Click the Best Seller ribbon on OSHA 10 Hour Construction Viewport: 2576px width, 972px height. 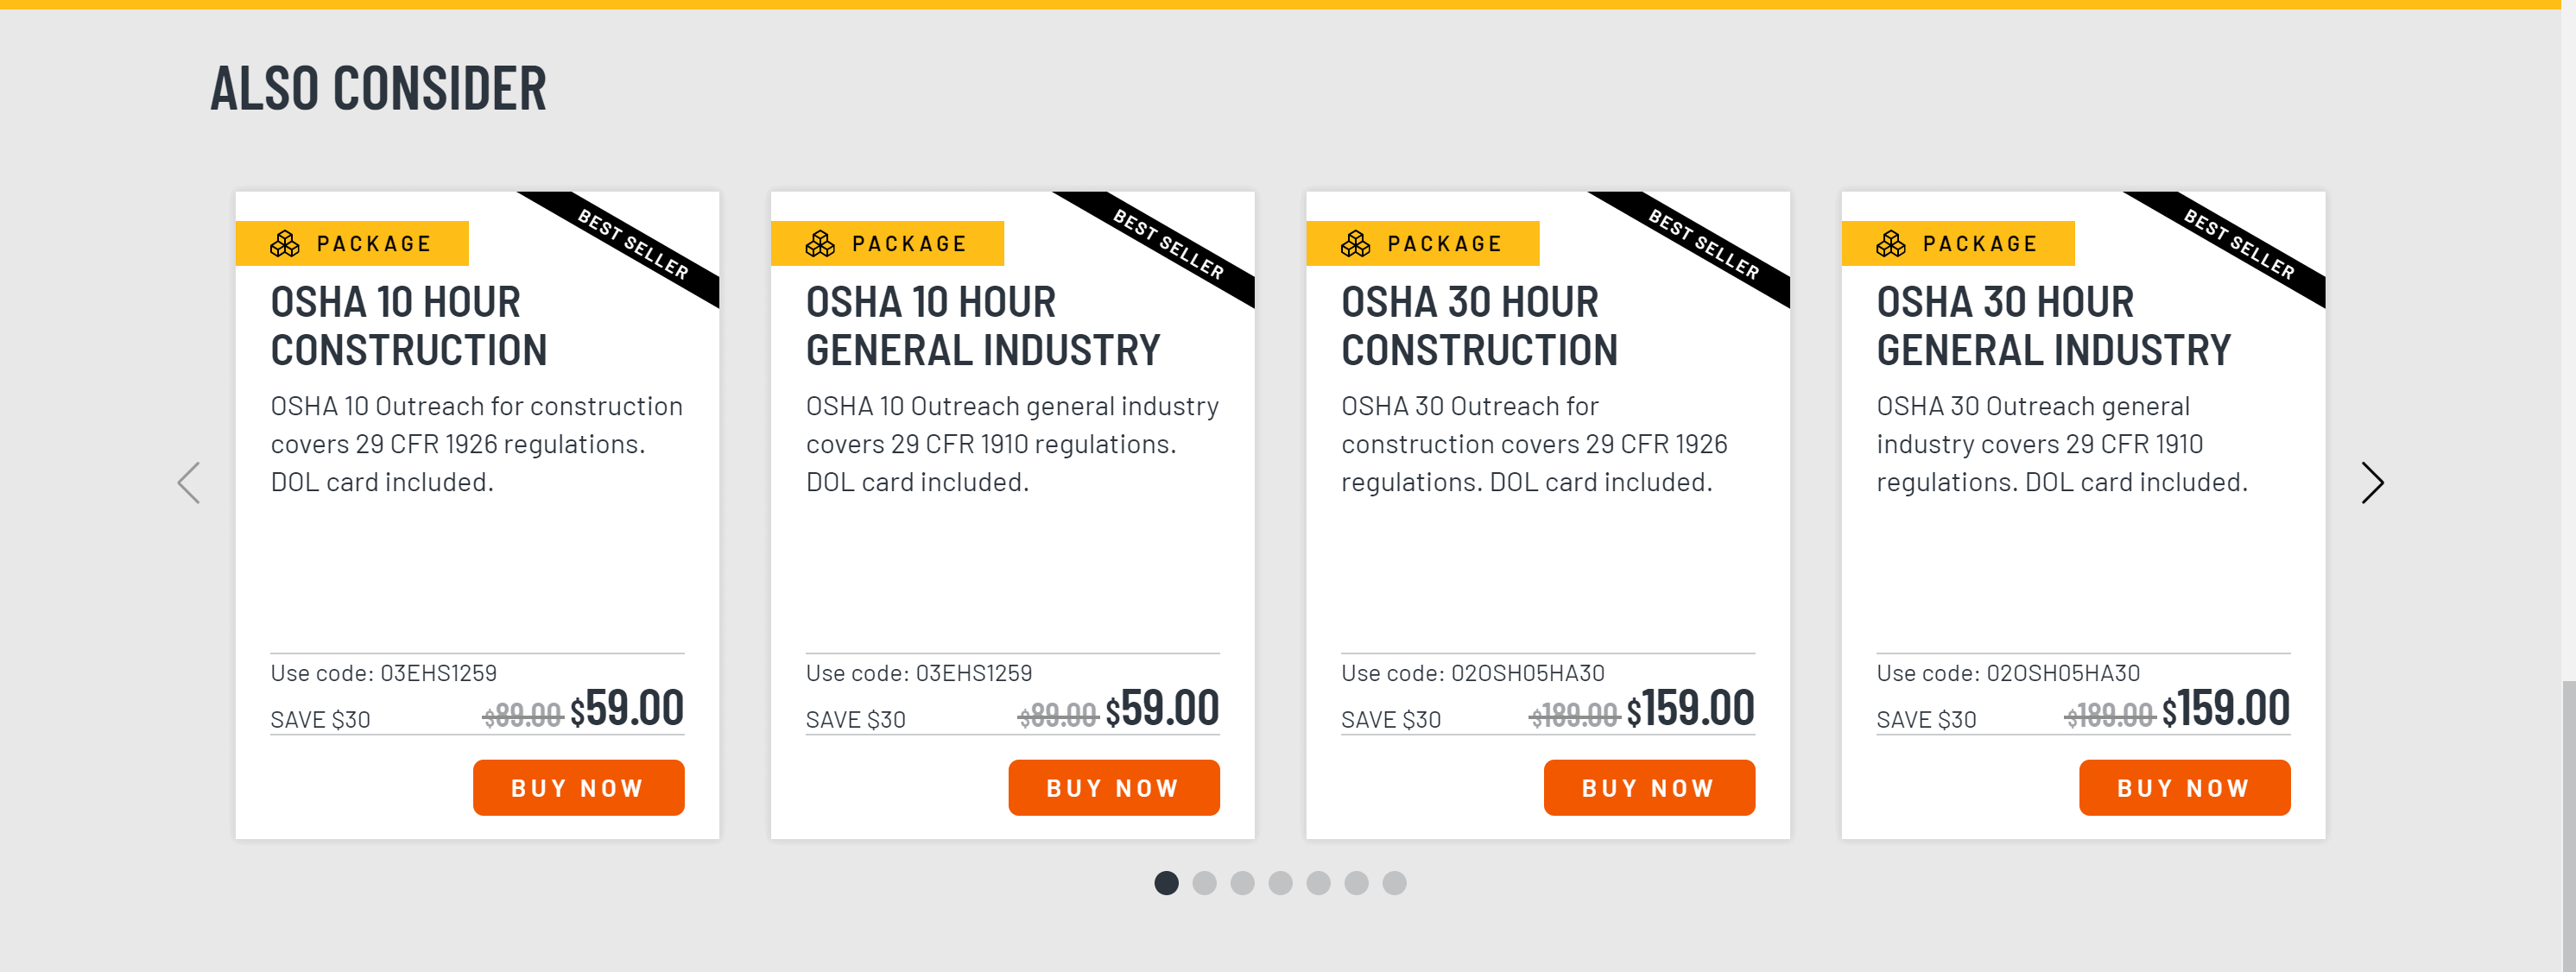(633, 244)
